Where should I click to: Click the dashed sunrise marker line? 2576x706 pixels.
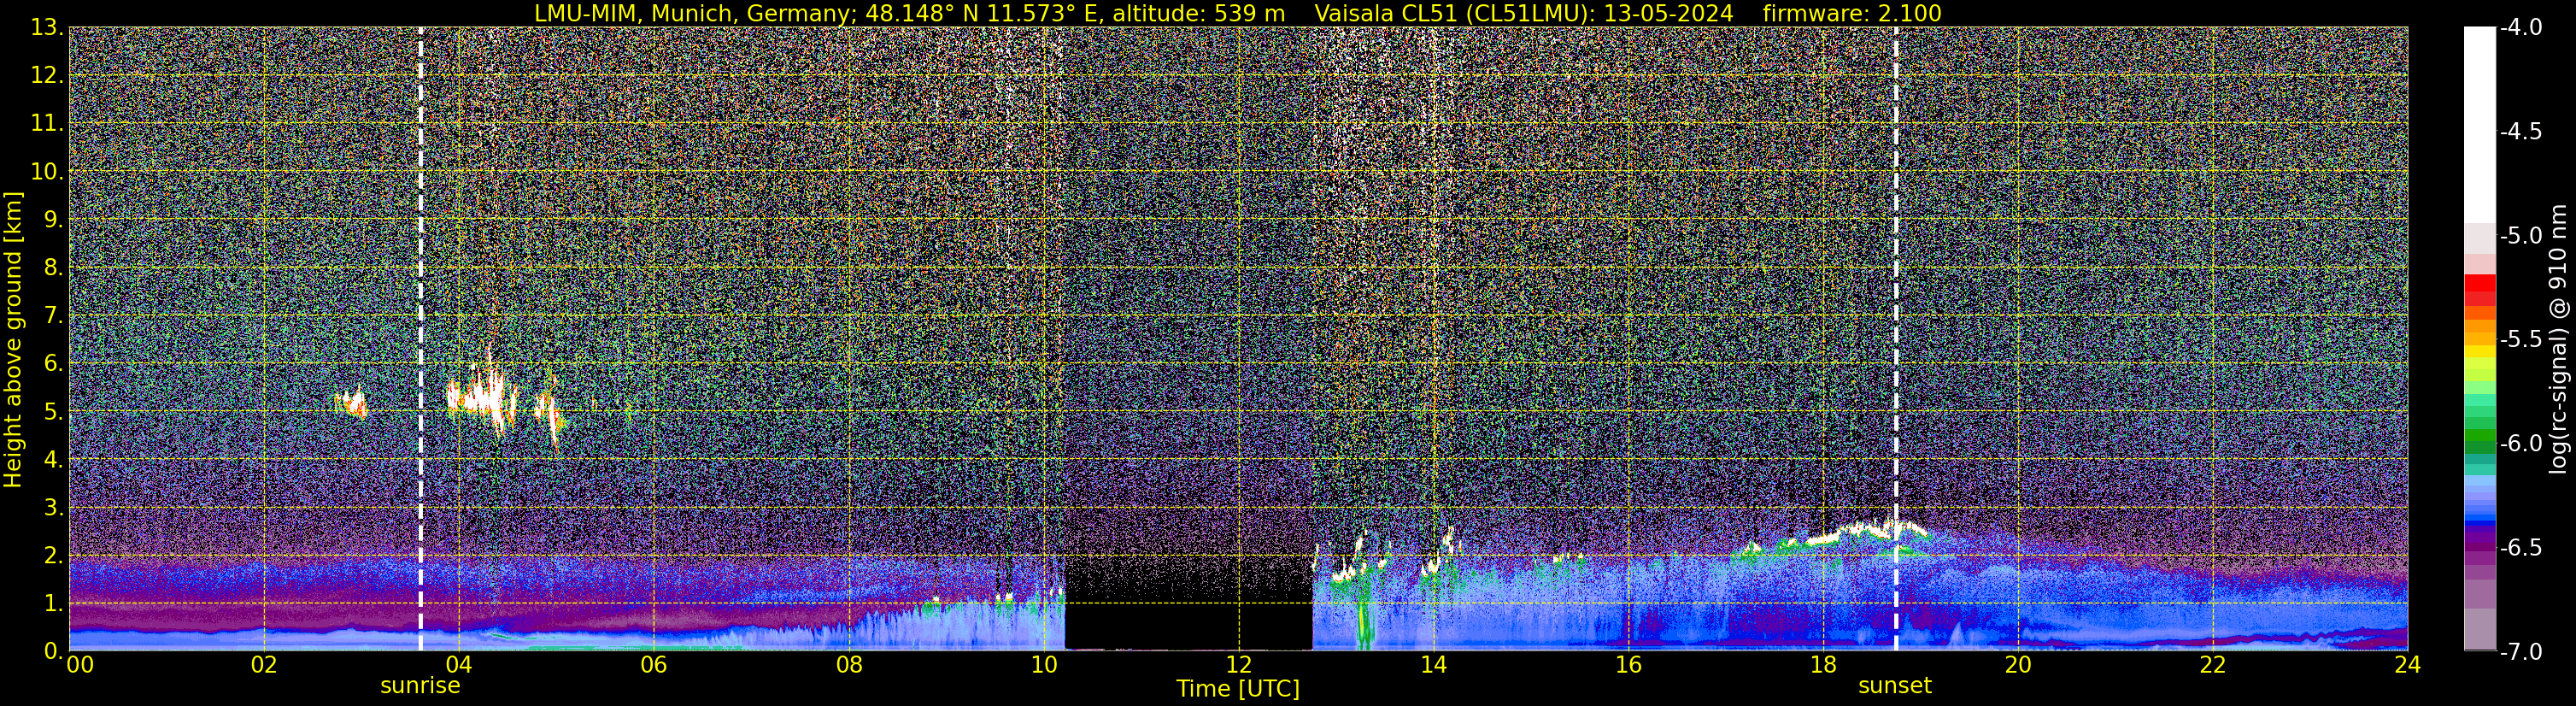point(420,340)
